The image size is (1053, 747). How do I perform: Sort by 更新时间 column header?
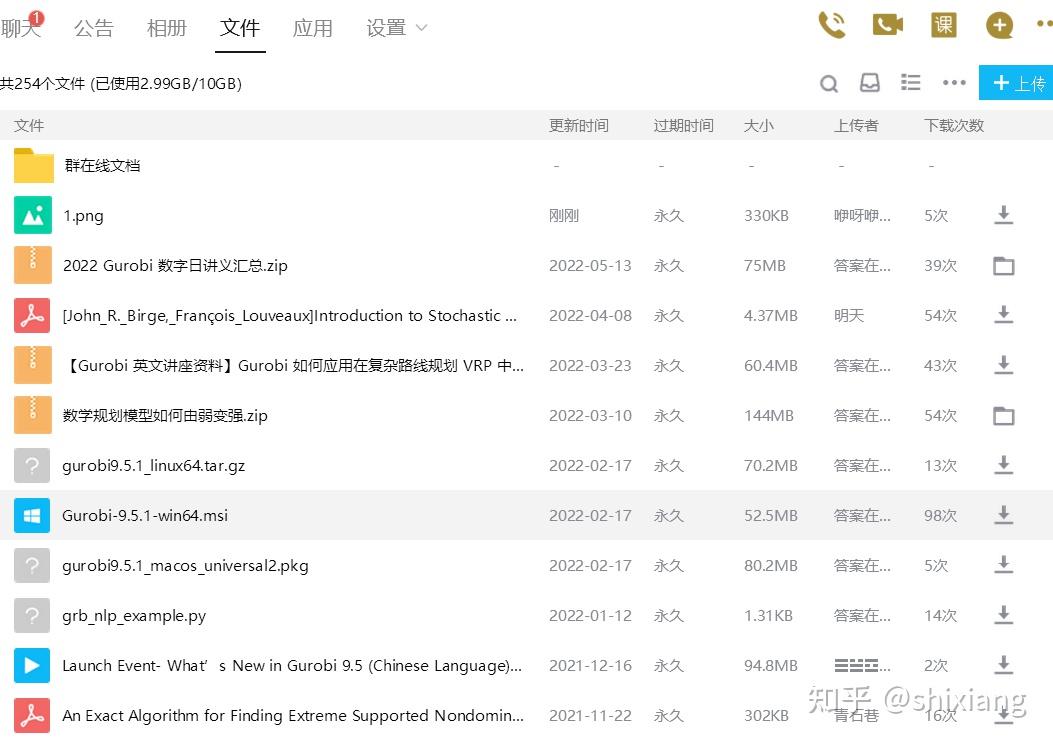pos(579,126)
